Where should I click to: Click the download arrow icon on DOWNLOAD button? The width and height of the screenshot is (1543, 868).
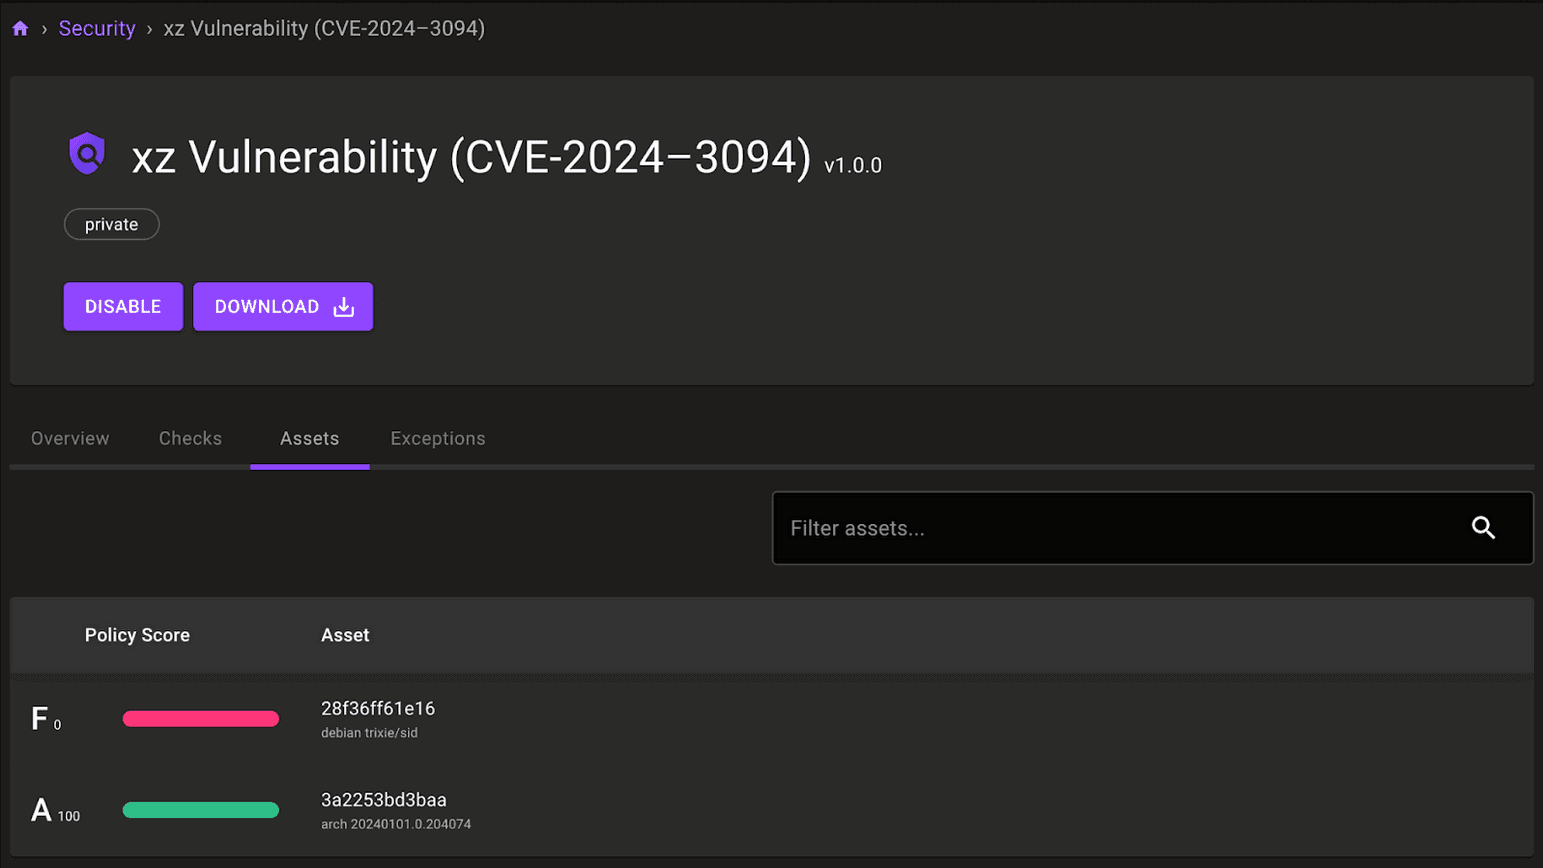coord(343,307)
